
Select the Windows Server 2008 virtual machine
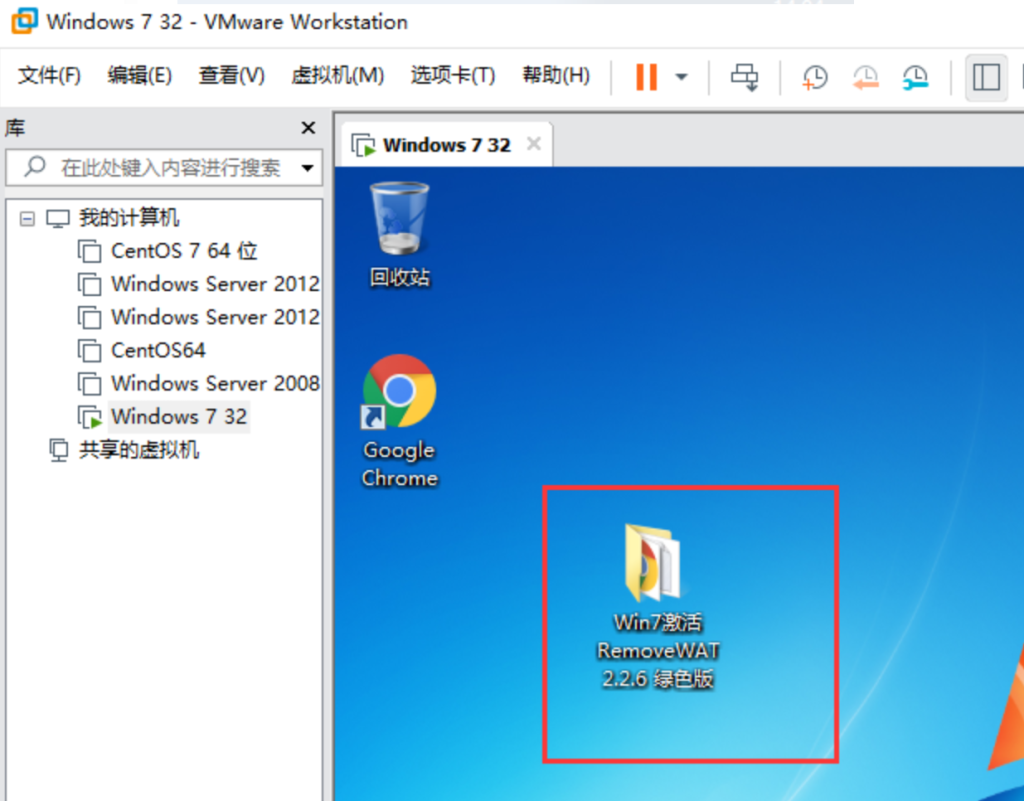215,383
